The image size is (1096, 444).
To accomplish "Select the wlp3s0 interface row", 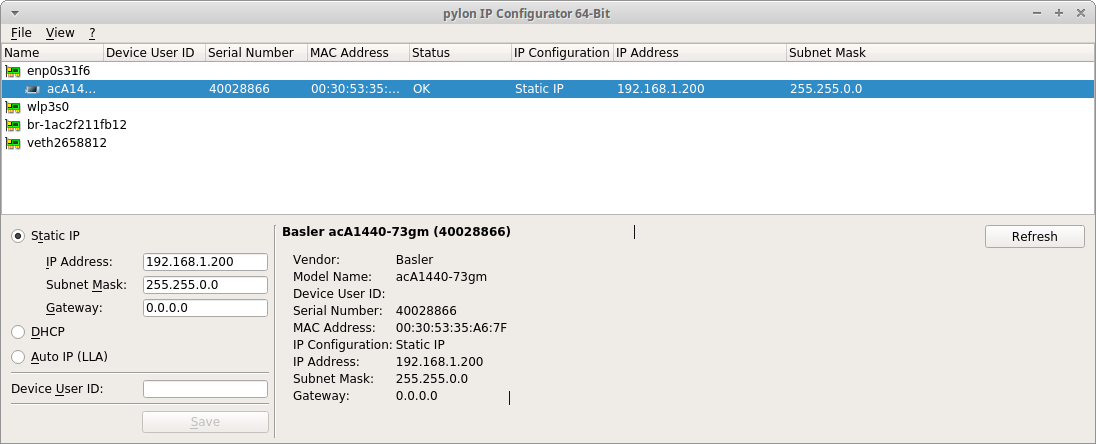I will [548, 107].
